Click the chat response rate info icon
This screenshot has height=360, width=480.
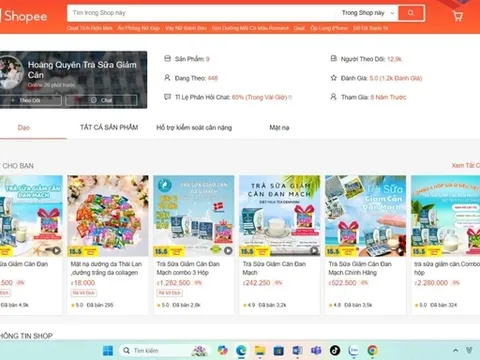coord(290,97)
